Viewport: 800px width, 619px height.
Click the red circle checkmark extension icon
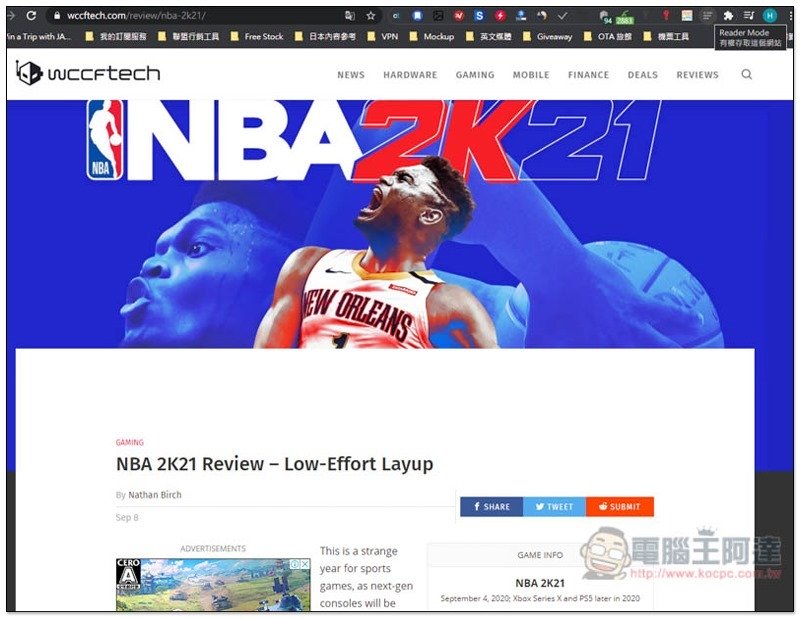(x=459, y=16)
